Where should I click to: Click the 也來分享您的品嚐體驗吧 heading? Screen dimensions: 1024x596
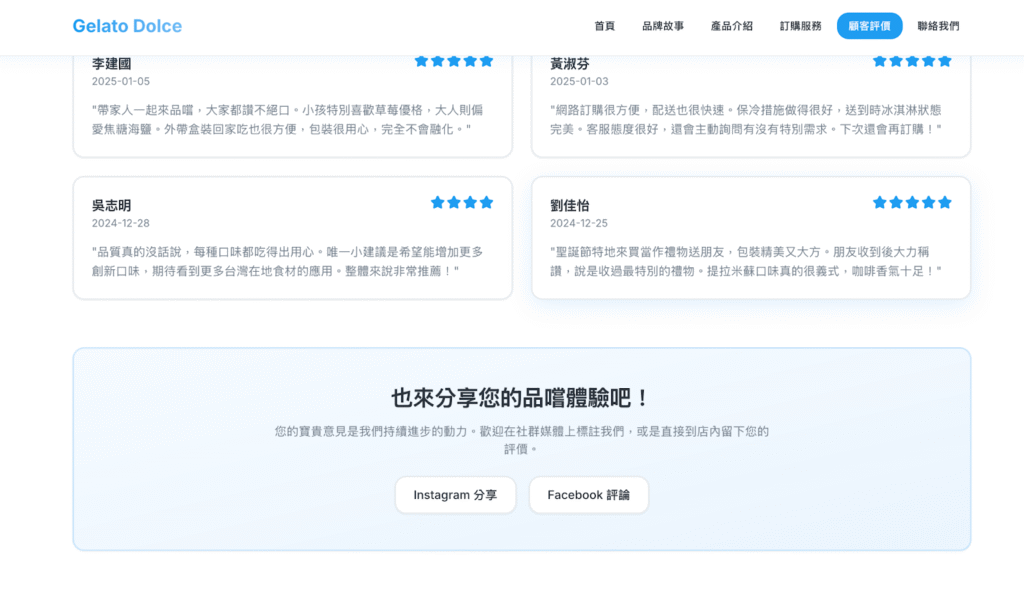point(521,397)
